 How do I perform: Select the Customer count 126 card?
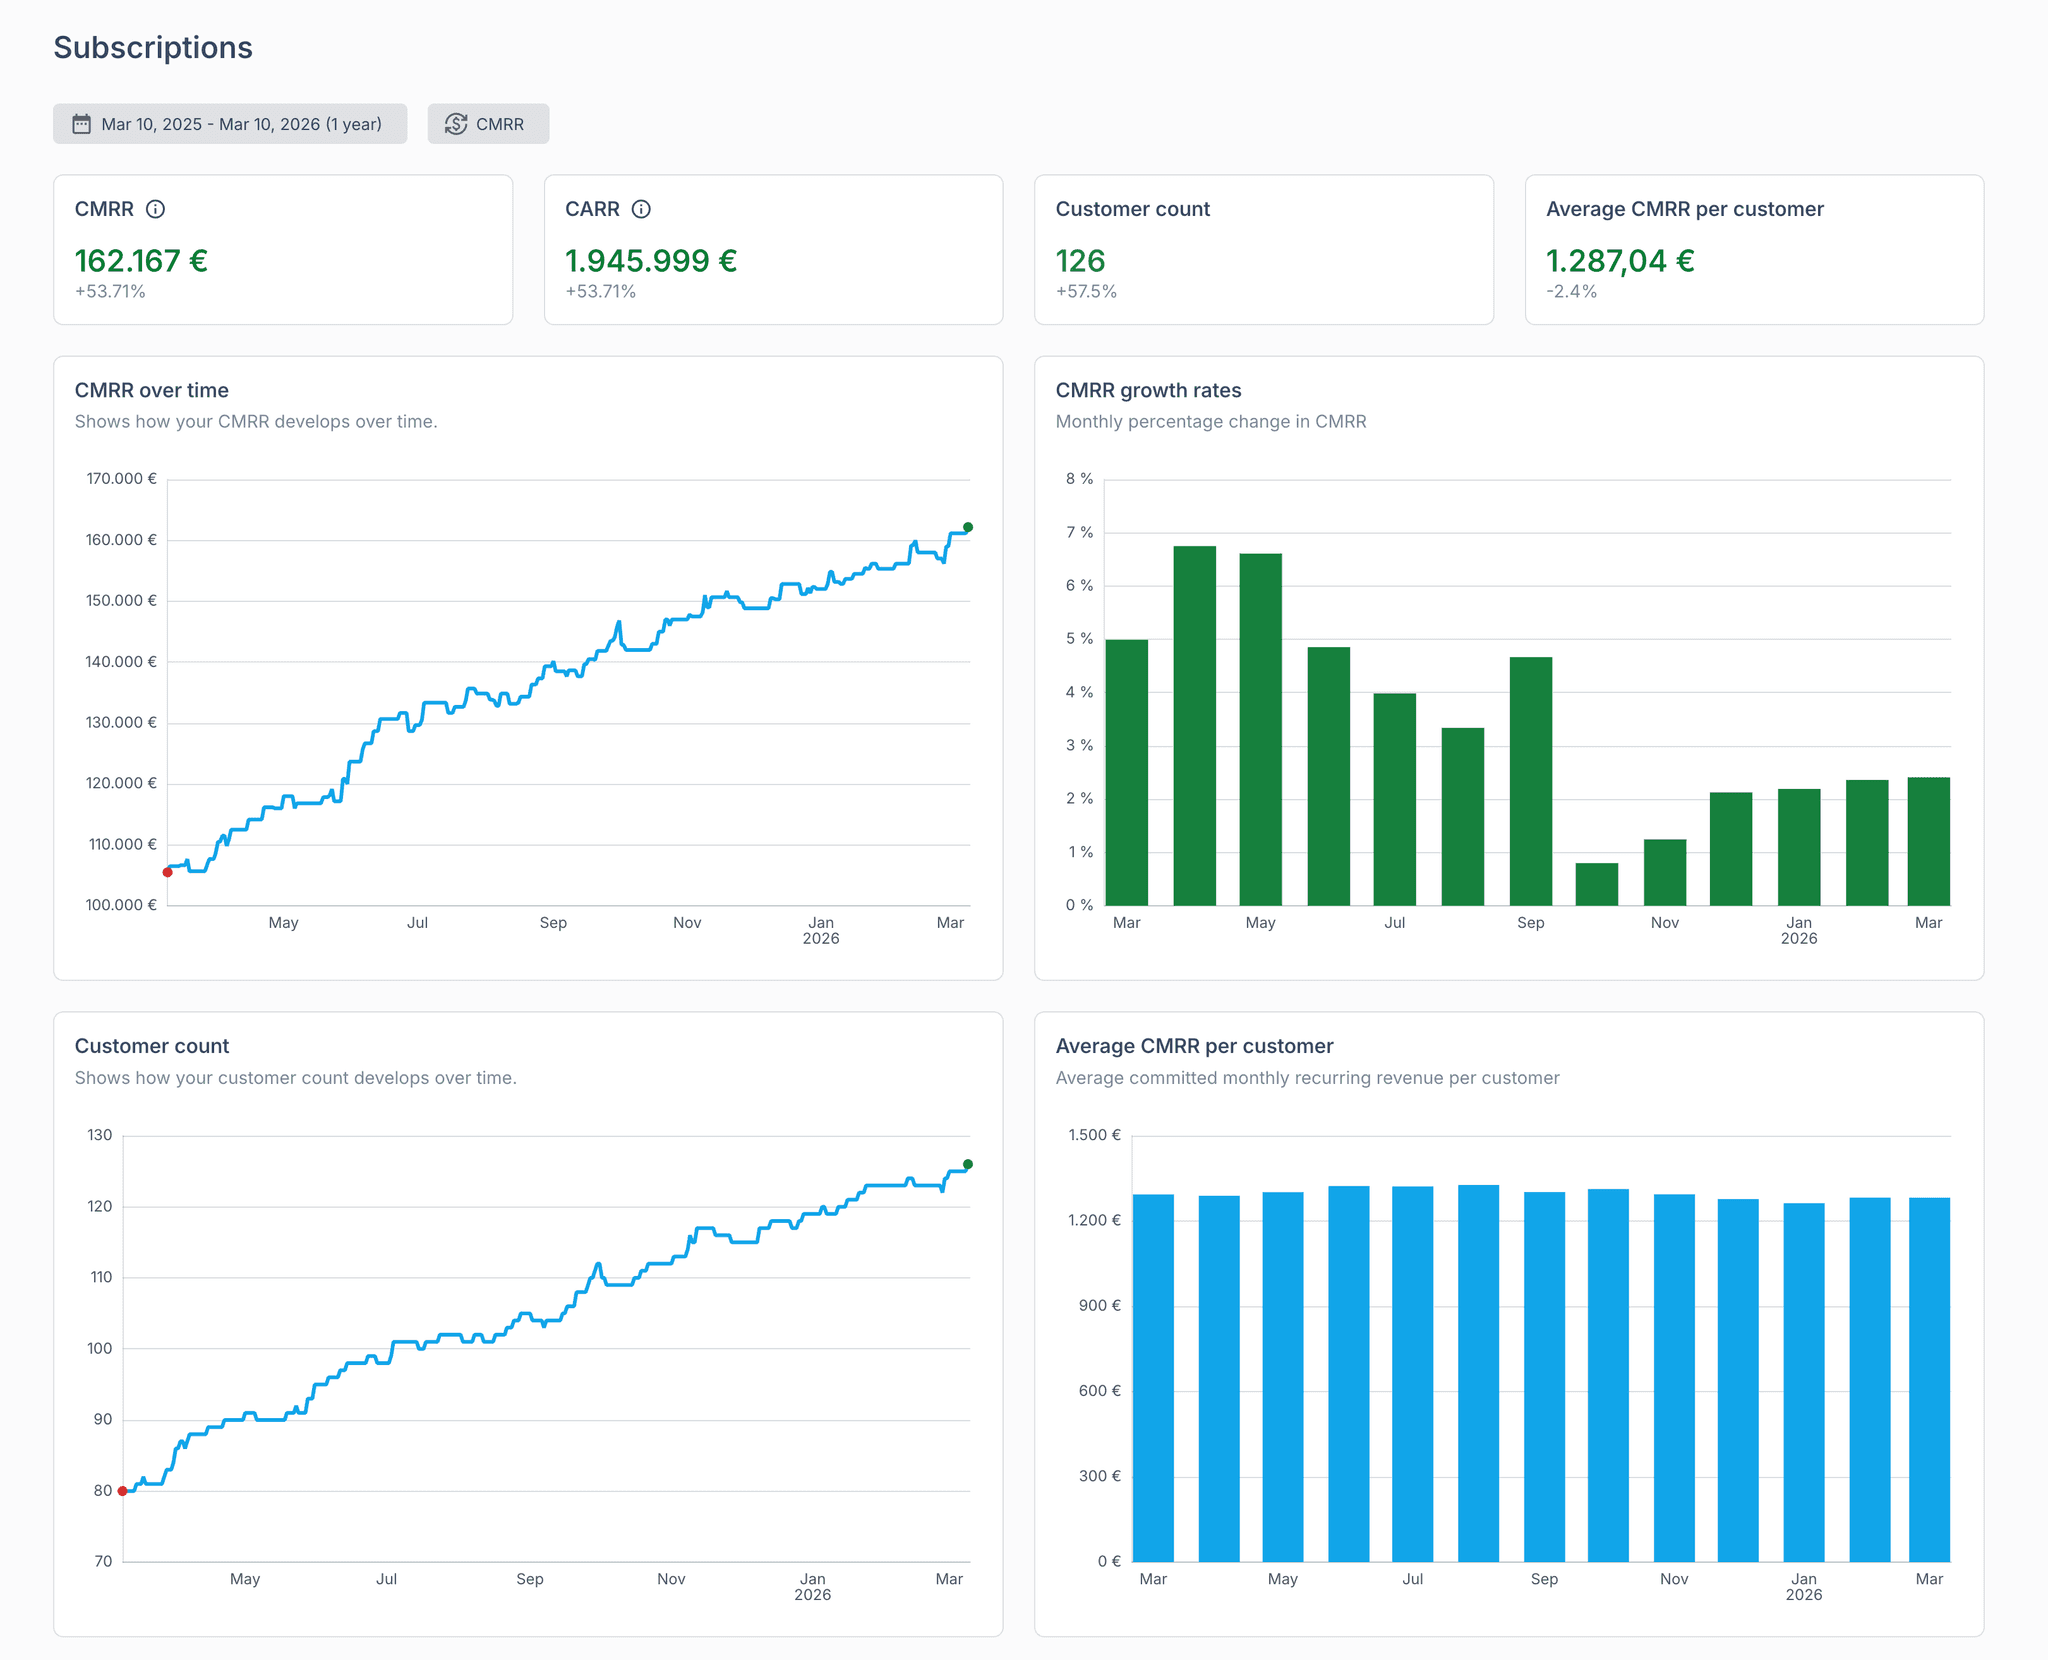pyautogui.click(x=1263, y=250)
